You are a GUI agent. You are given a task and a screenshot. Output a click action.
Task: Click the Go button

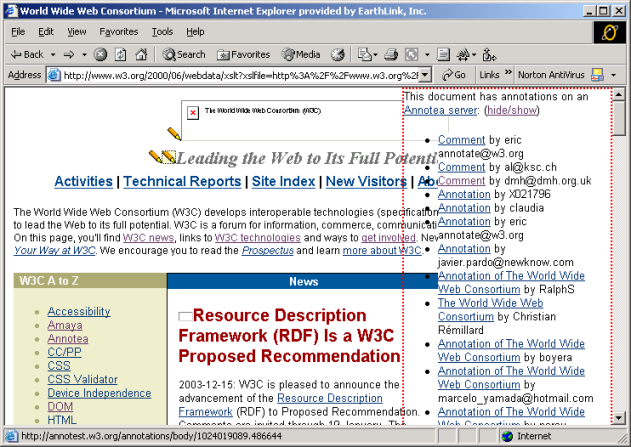point(454,75)
